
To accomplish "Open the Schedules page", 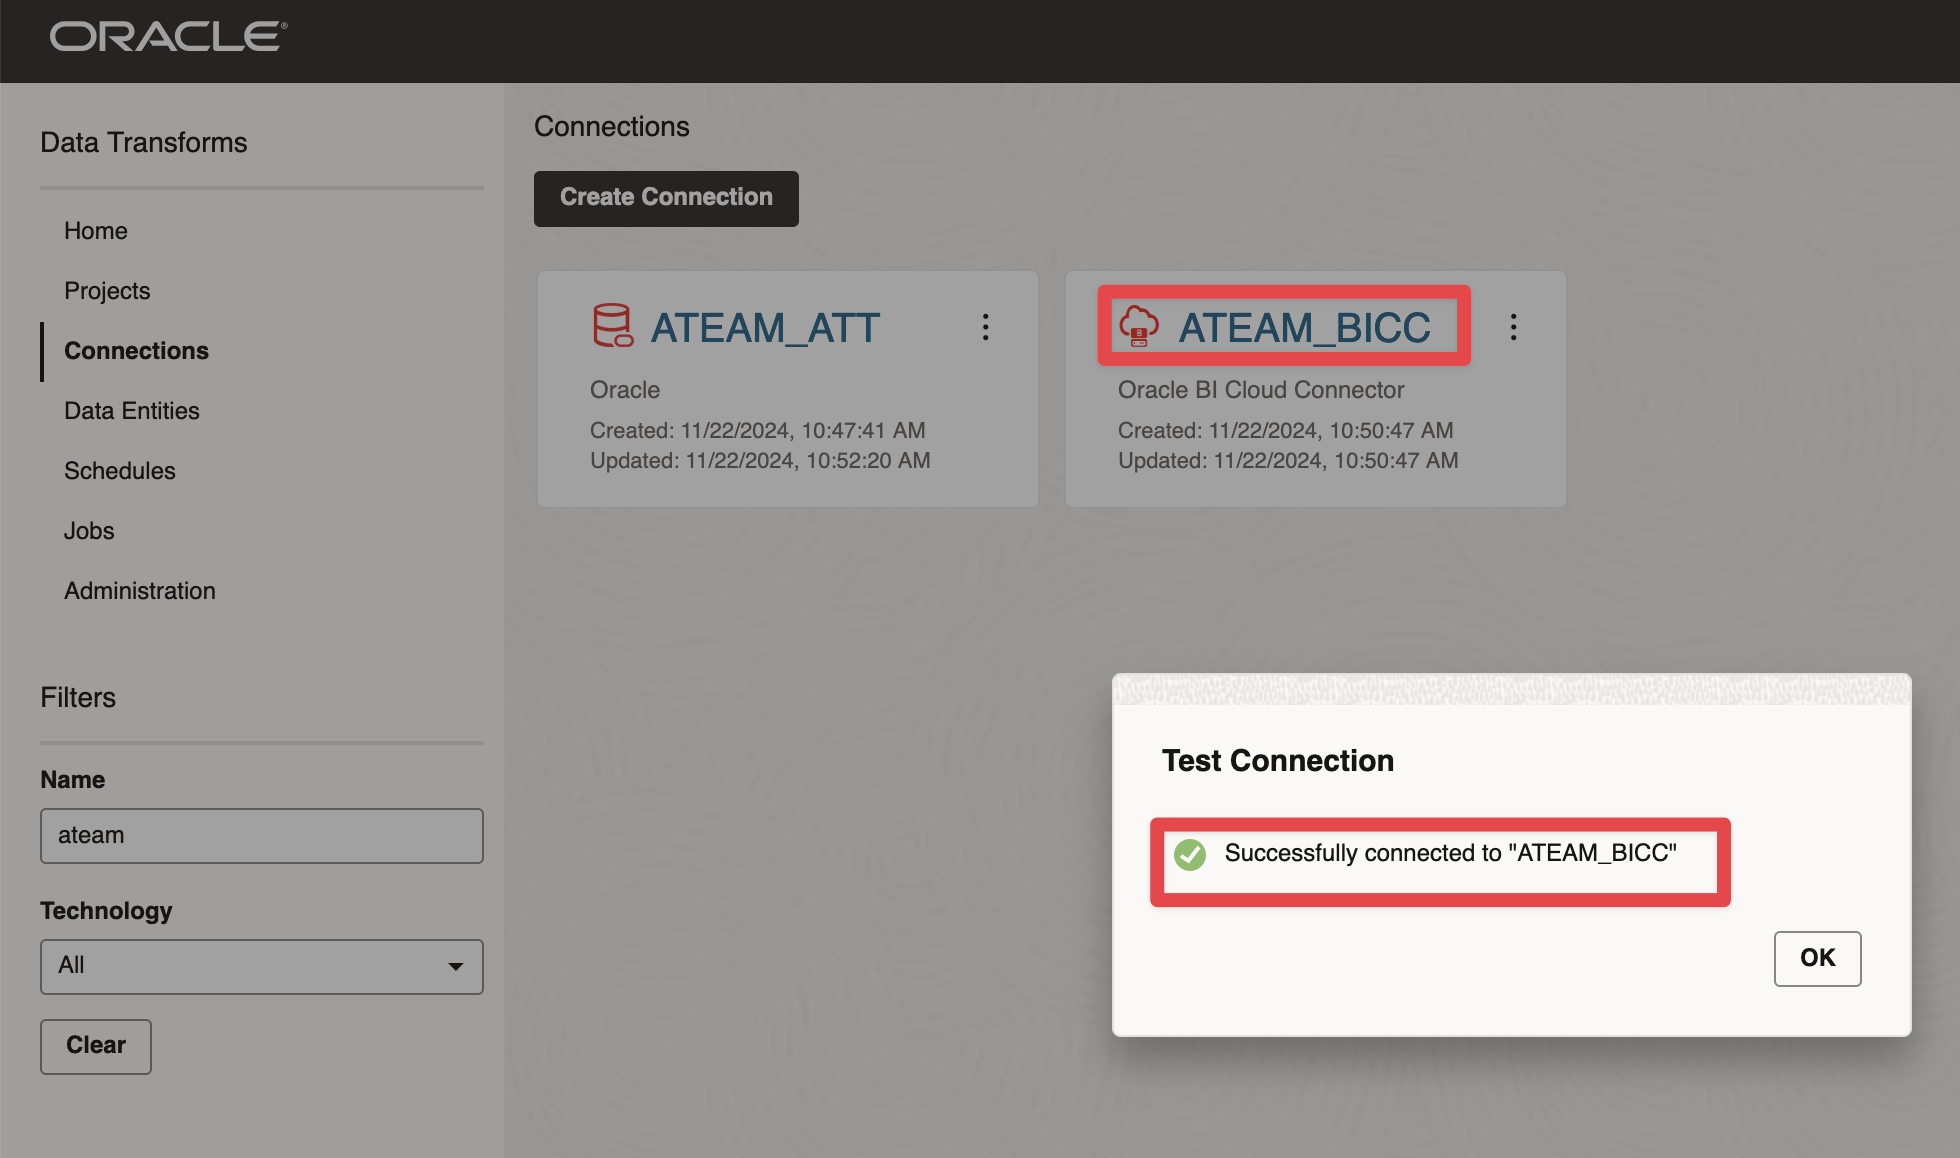I will coord(120,471).
